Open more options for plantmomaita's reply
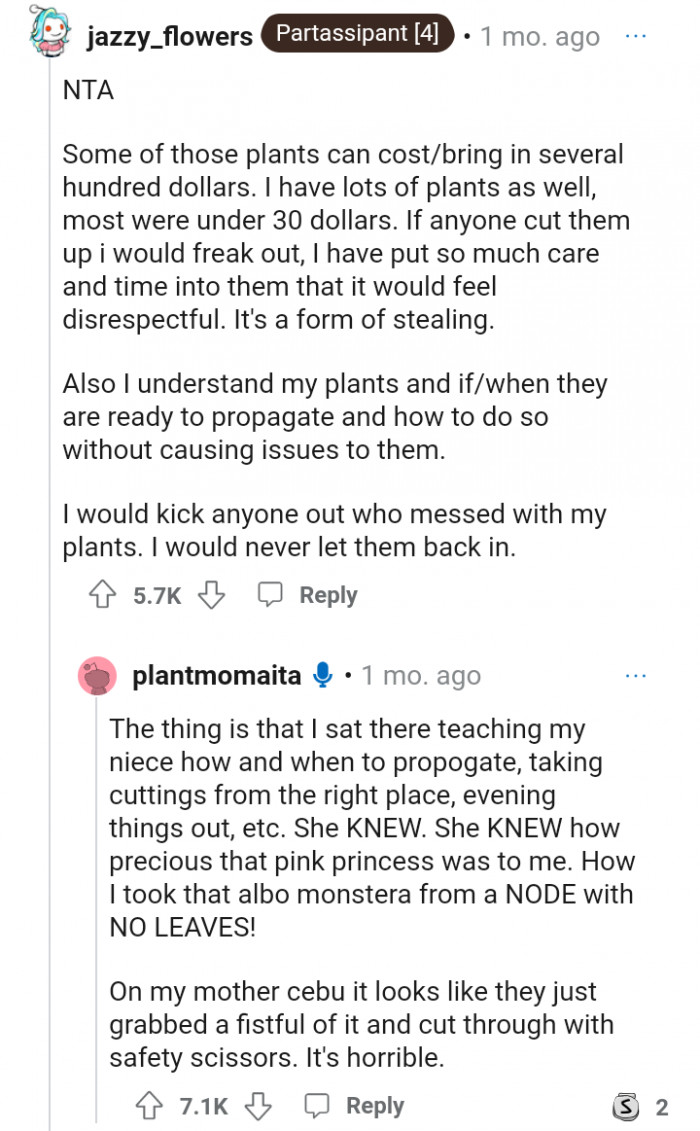 tap(636, 676)
